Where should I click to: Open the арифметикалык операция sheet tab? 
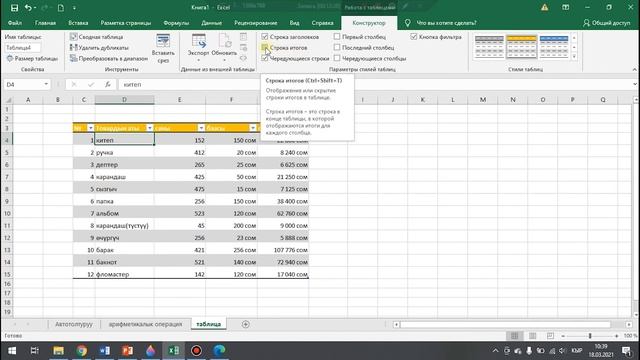point(145,324)
